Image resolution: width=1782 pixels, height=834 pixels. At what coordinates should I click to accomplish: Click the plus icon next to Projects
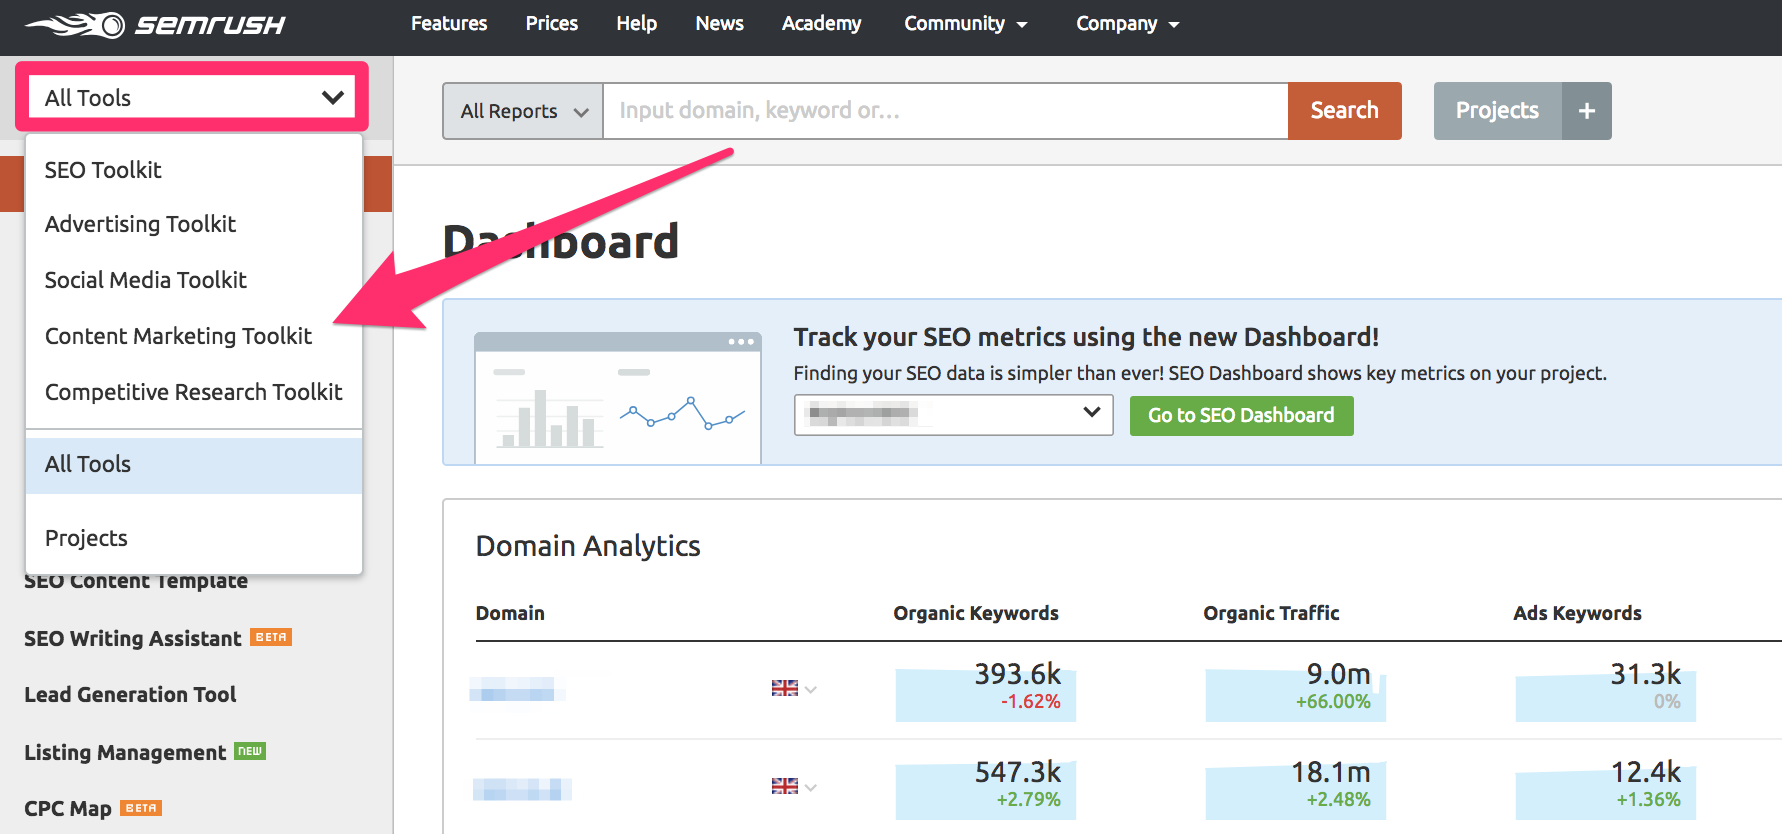pyautogui.click(x=1587, y=111)
